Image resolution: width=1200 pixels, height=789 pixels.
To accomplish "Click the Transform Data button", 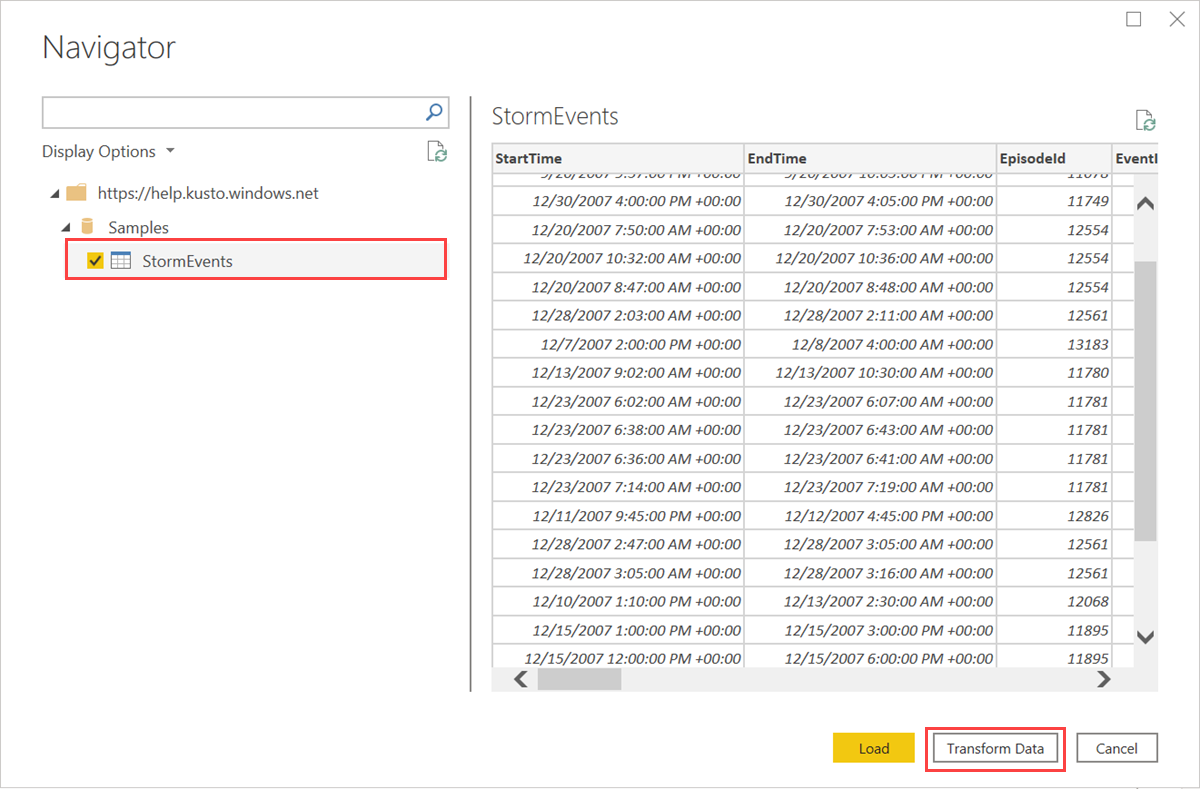I will (x=995, y=748).
